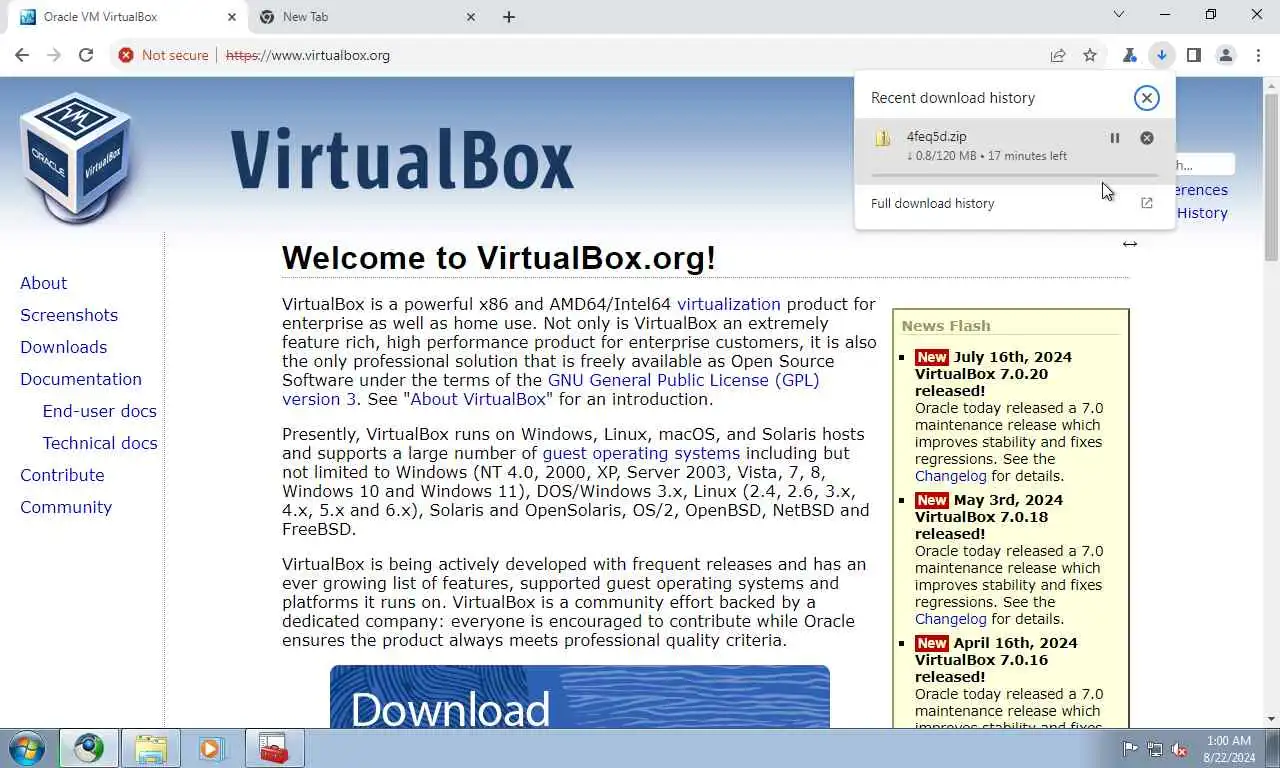Open the Screenshots sidebar link
The image size is (1280, 768).
point(69,315)
